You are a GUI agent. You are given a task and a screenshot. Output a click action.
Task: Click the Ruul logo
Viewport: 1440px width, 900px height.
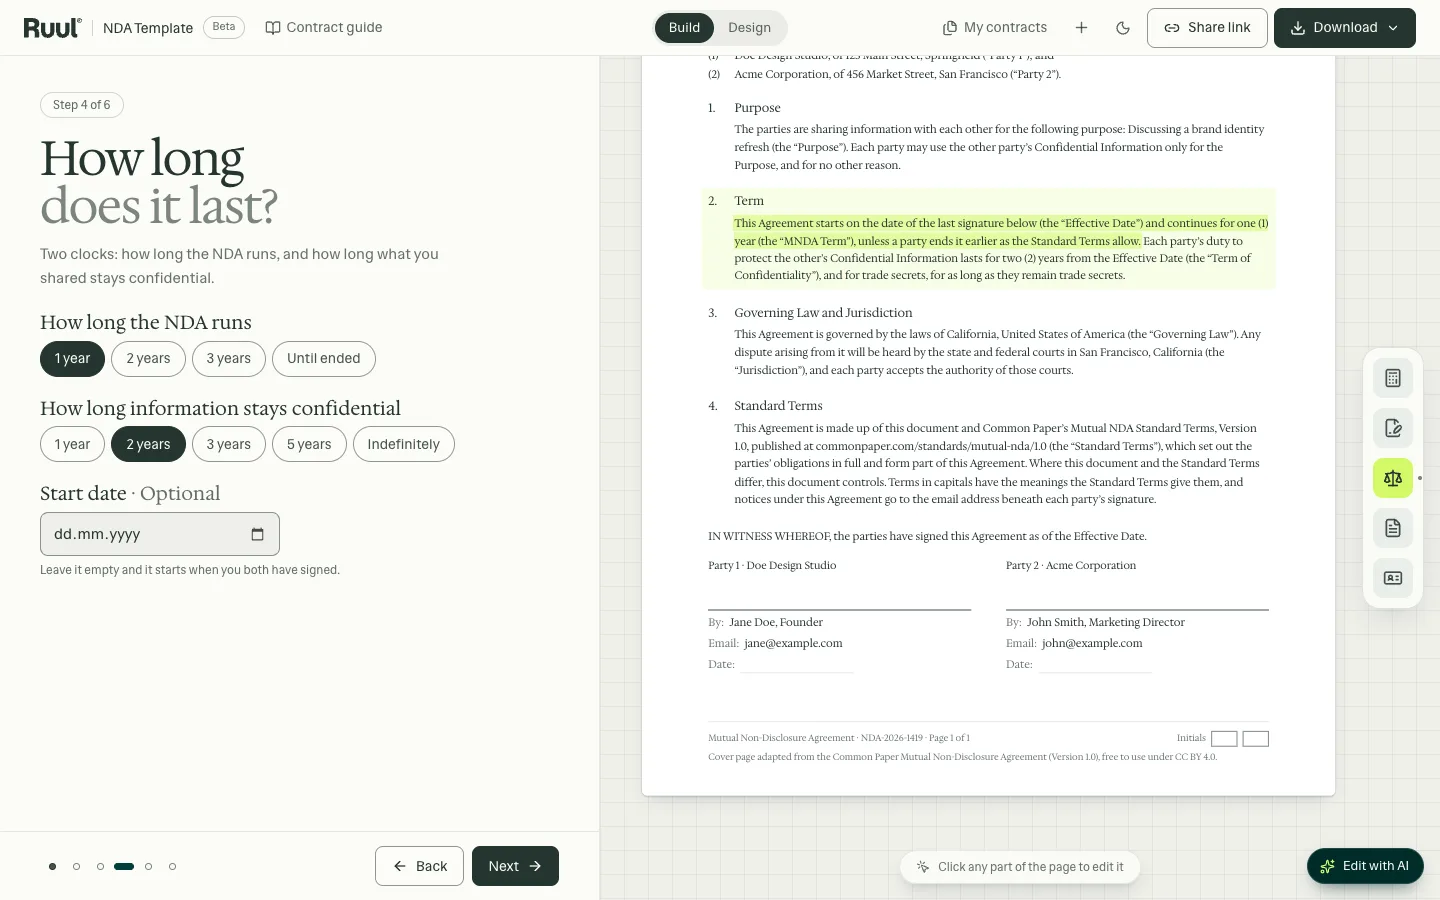click(52, 28)
